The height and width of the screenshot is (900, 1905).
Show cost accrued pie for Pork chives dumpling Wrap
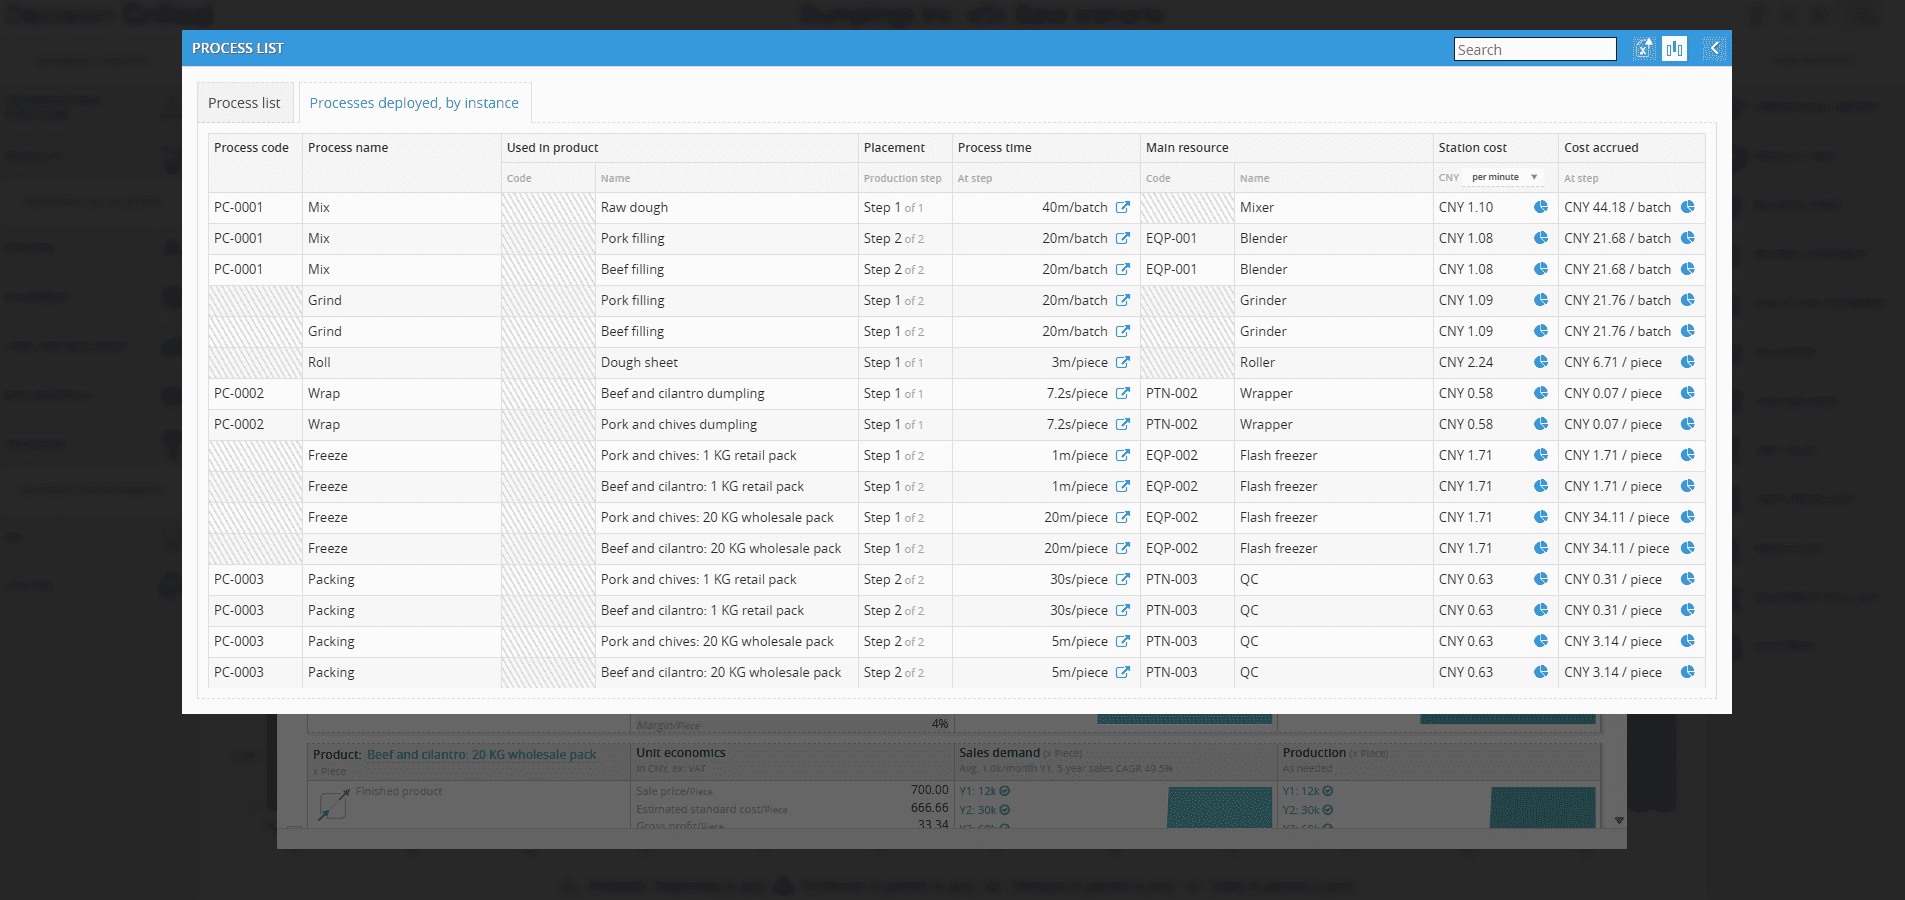[1688, 424]
